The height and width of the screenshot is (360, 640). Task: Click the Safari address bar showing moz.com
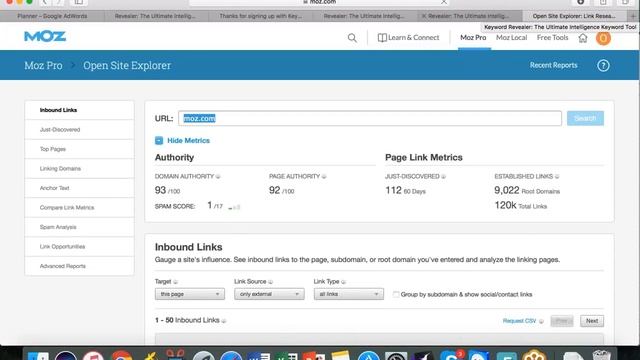tap(319, 2)
